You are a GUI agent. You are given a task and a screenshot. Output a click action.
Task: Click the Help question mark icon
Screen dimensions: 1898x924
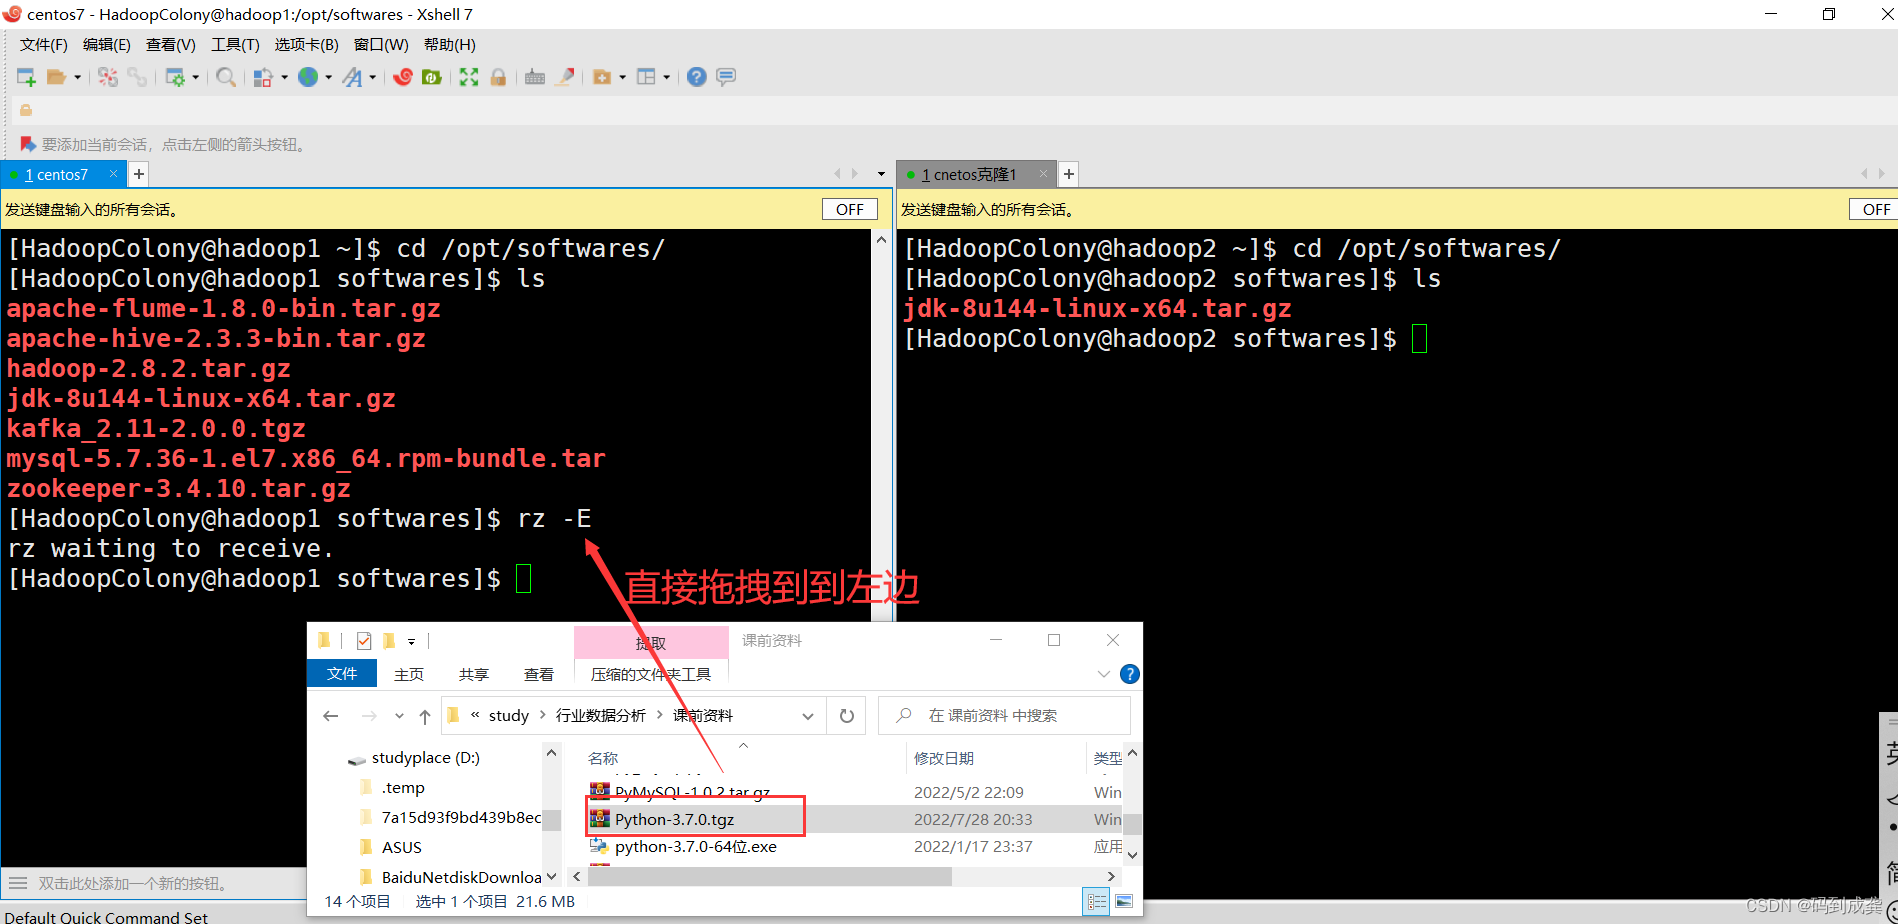[696, 77]
